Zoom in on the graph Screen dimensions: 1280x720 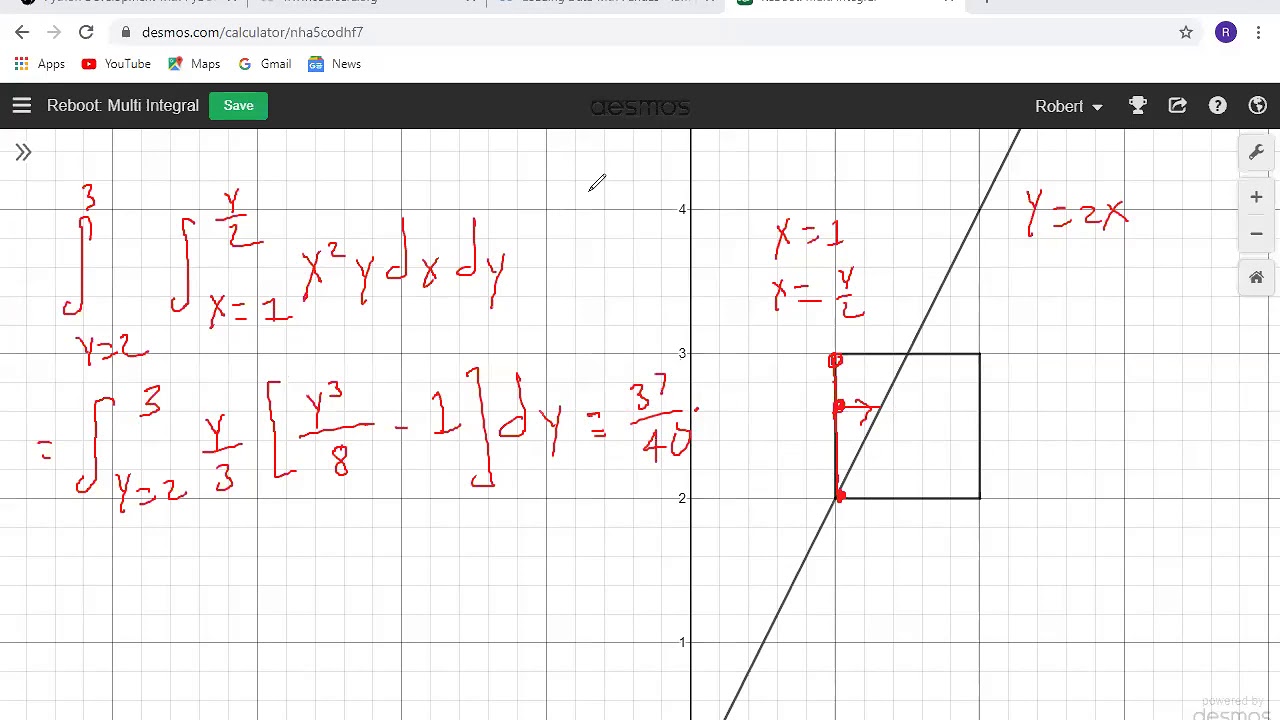(1256, 197)
